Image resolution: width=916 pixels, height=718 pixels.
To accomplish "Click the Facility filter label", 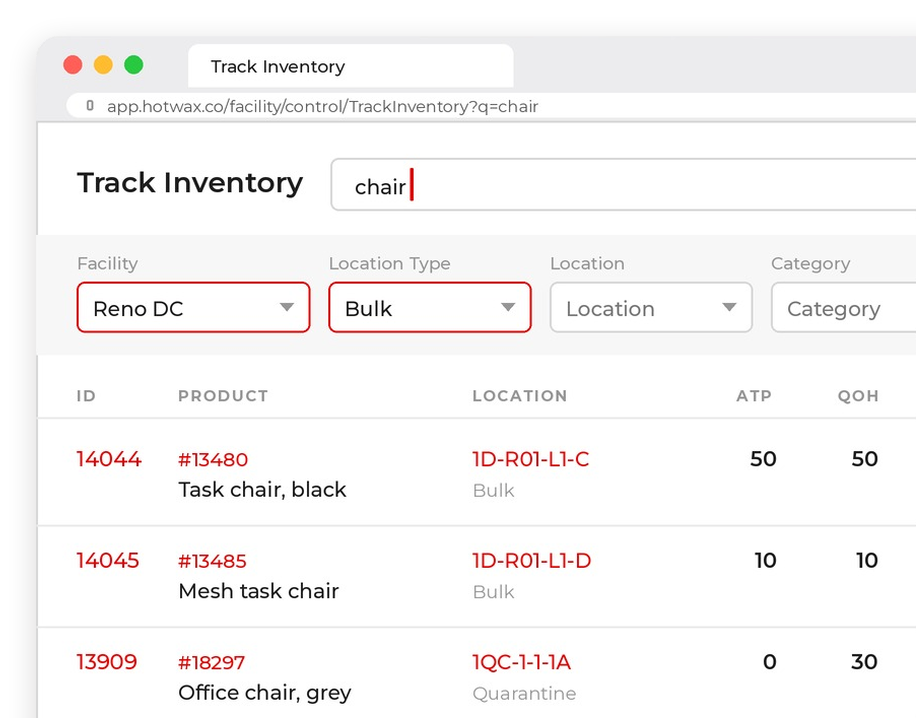I will [107, 263].
